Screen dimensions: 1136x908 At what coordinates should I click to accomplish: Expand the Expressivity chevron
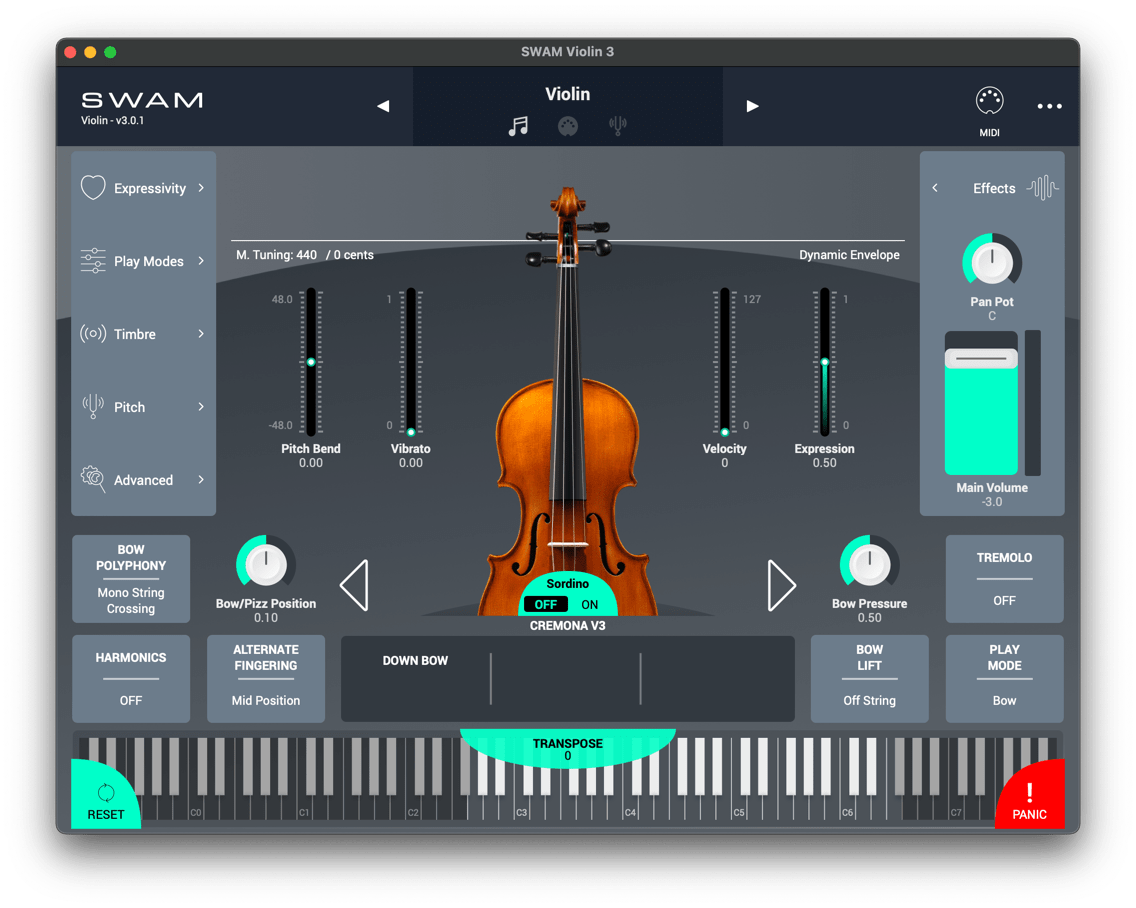point(201,188)
